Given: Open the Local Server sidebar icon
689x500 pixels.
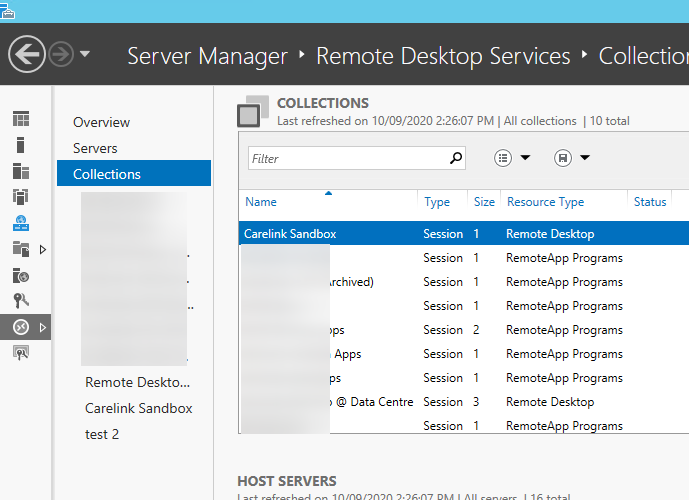Looking at the screenshot, I should [21, 145].
